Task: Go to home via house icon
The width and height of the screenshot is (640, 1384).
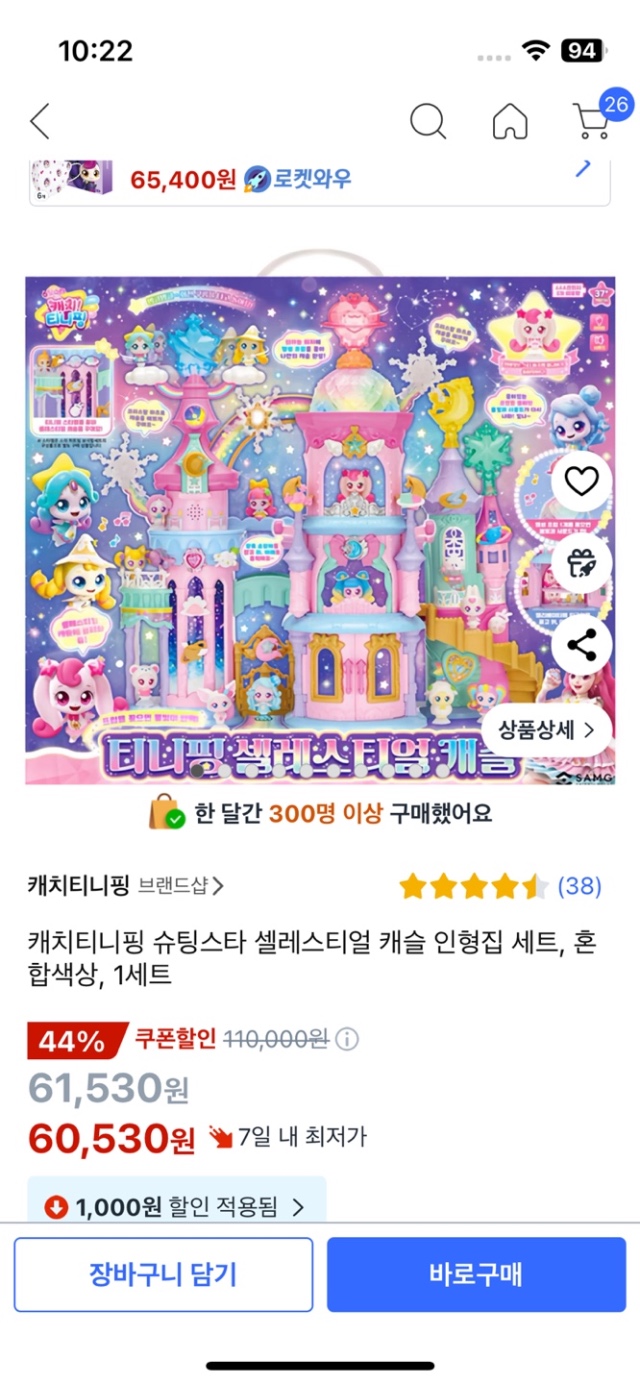Action: (510, 121)
